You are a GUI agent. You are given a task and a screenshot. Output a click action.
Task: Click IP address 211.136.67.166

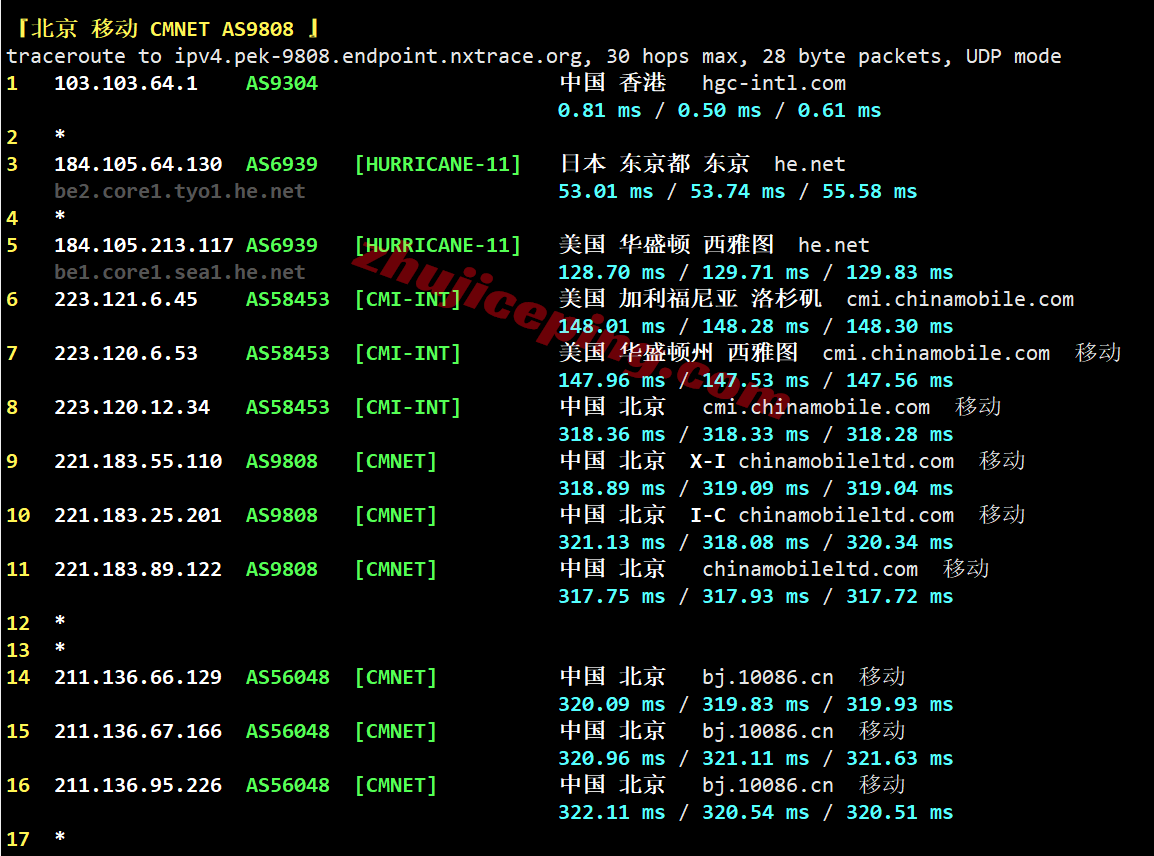click(138, 731)
